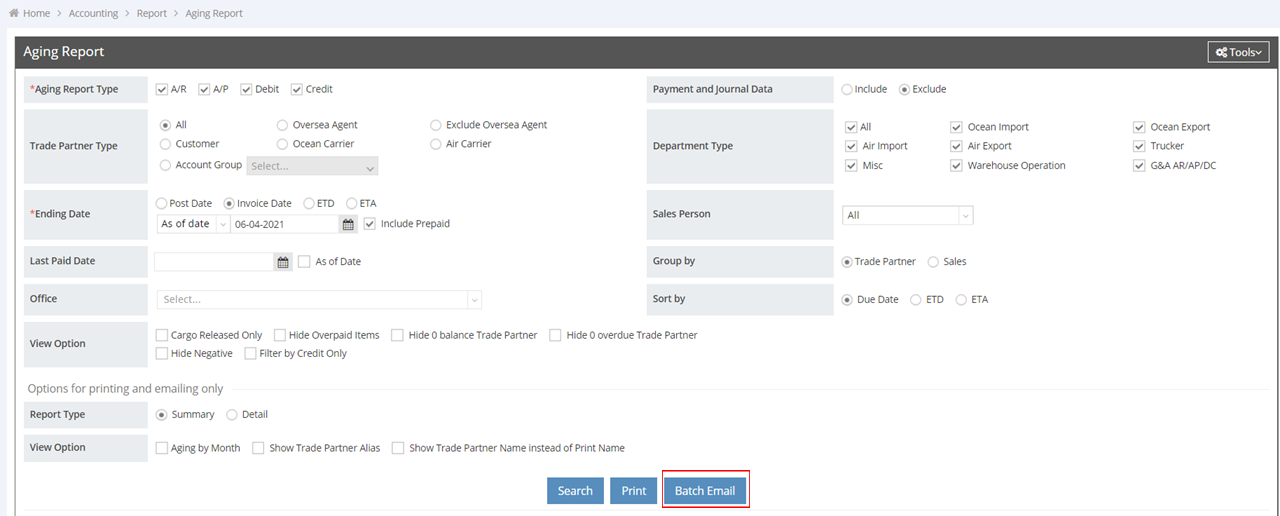Open the Tools gear menu
Viewport: 1280px width, 516px height.
pyautogui.click(x=1238, y=52)
